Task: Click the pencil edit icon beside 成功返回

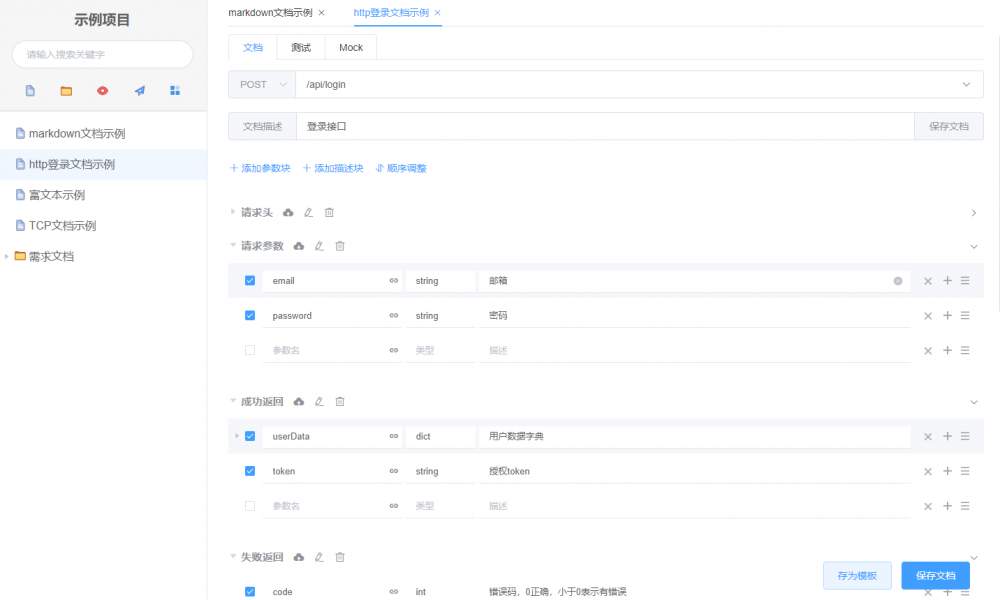Action: [319, 402]
